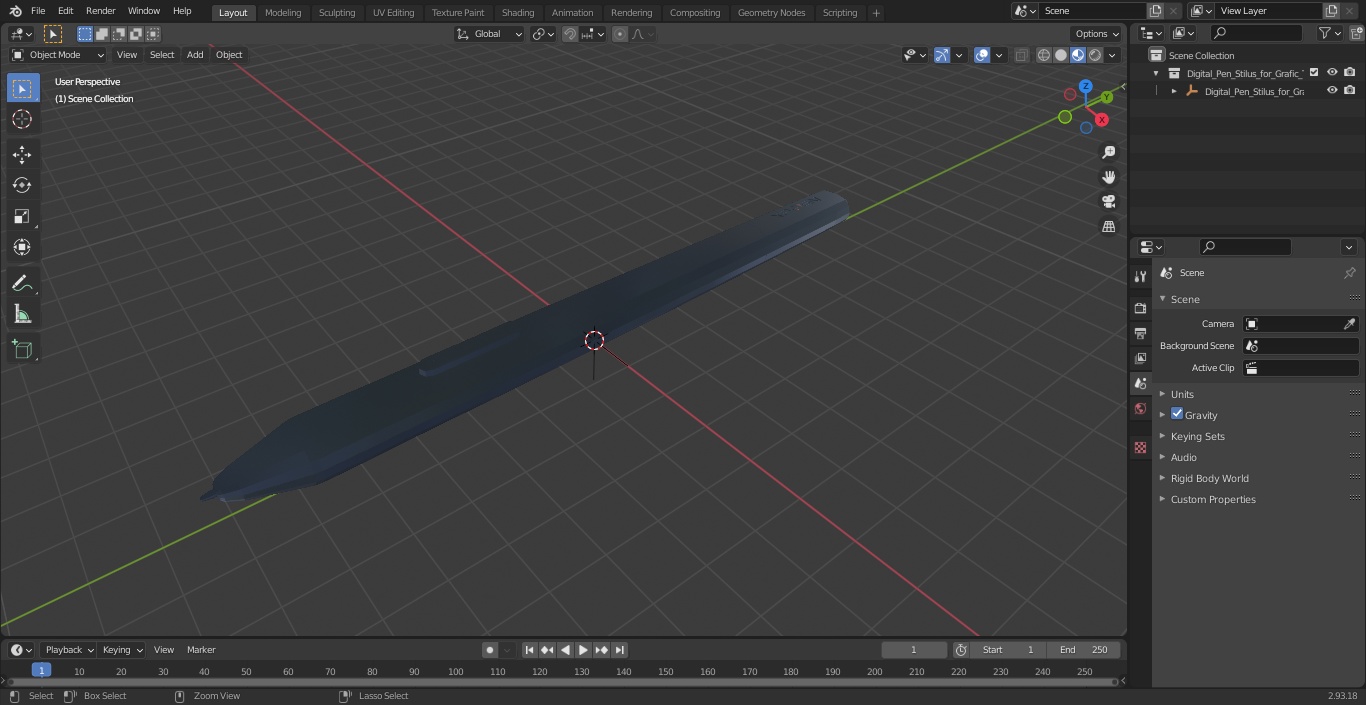Expand Digital_Pen_Stilus_for_Gr object tree
The image size is (1366, 705).
coord(1174,91)
